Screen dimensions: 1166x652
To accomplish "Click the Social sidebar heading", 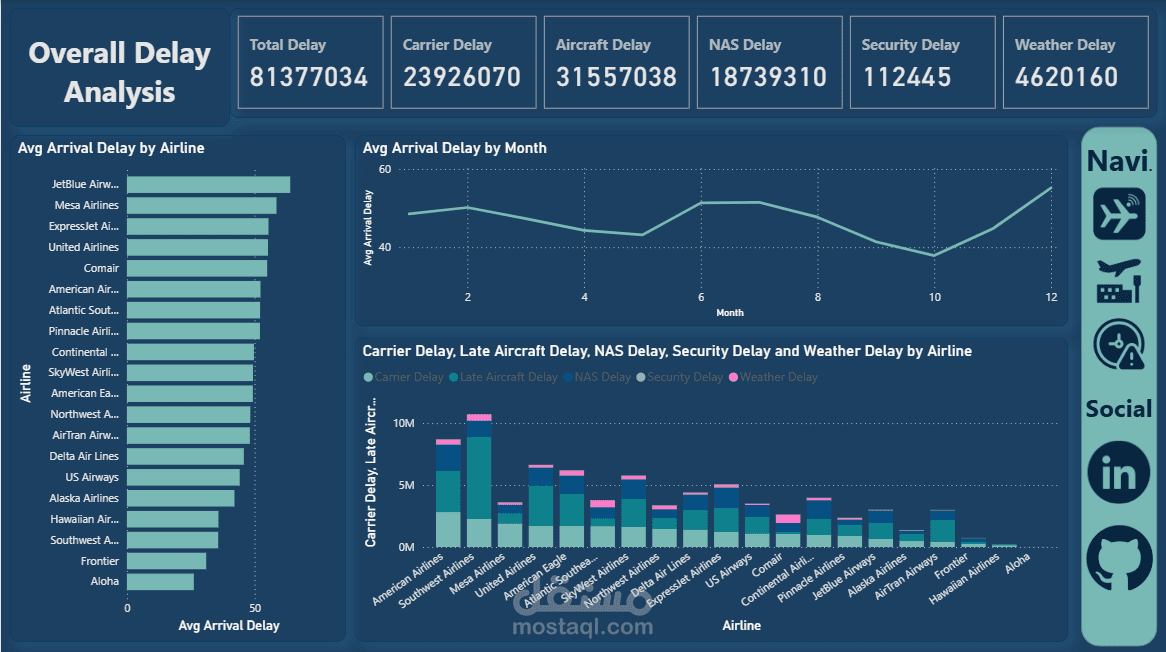I will pyautogui.click(x=1118, y=409).
